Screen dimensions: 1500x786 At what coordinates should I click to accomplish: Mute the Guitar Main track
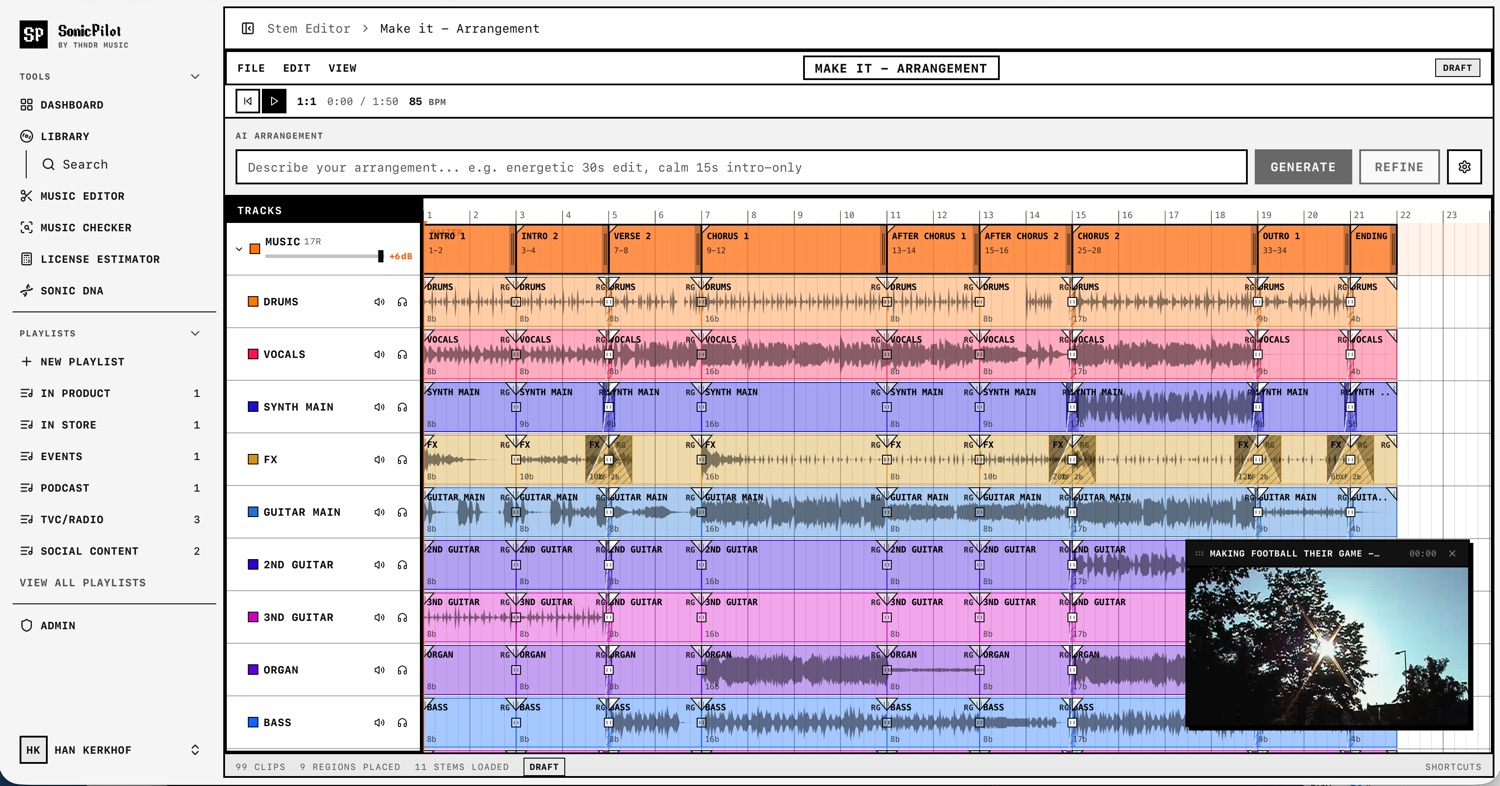379,512
